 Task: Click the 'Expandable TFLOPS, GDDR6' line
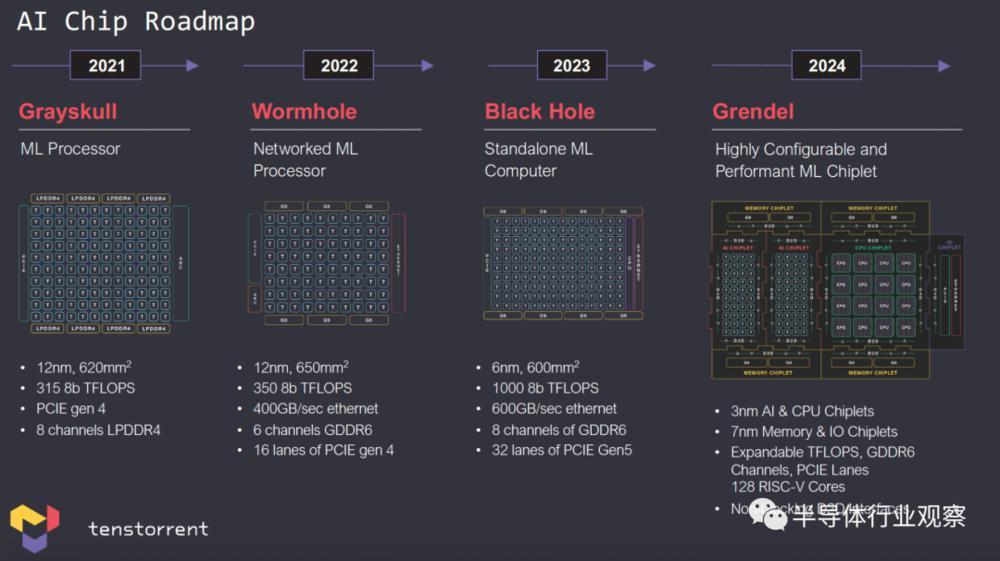[x=823, y=452]
